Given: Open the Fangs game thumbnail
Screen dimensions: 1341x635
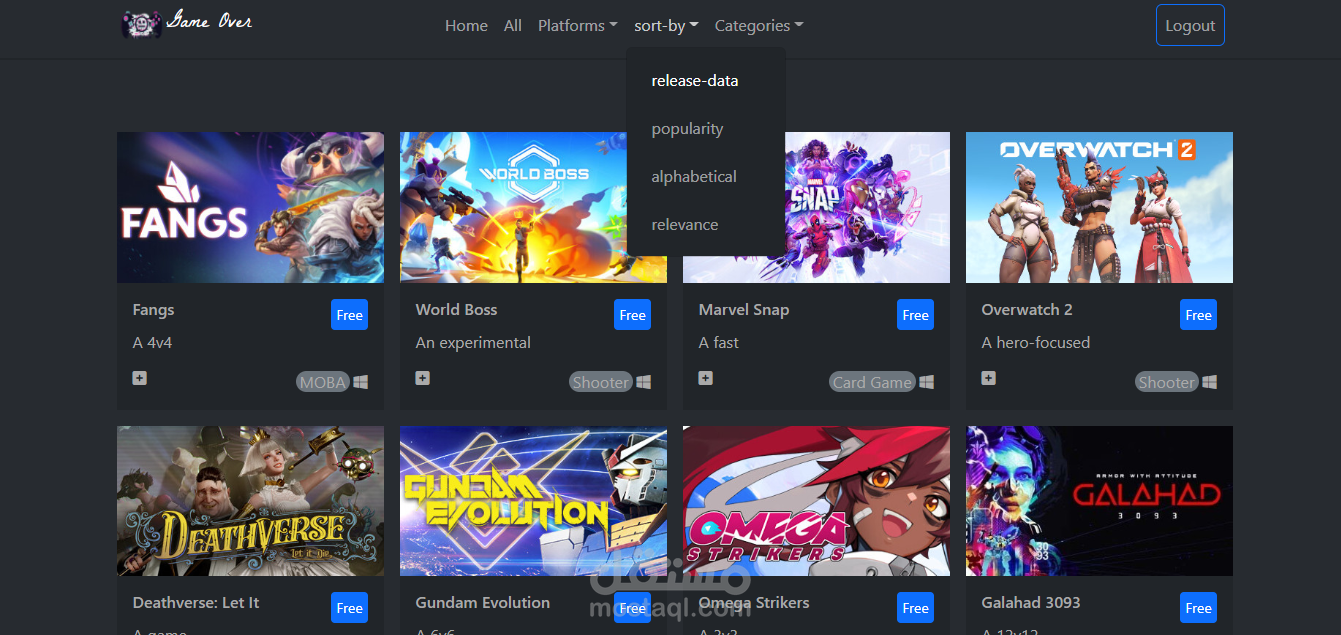Looking at the screenshot, I should pos(250,207).
